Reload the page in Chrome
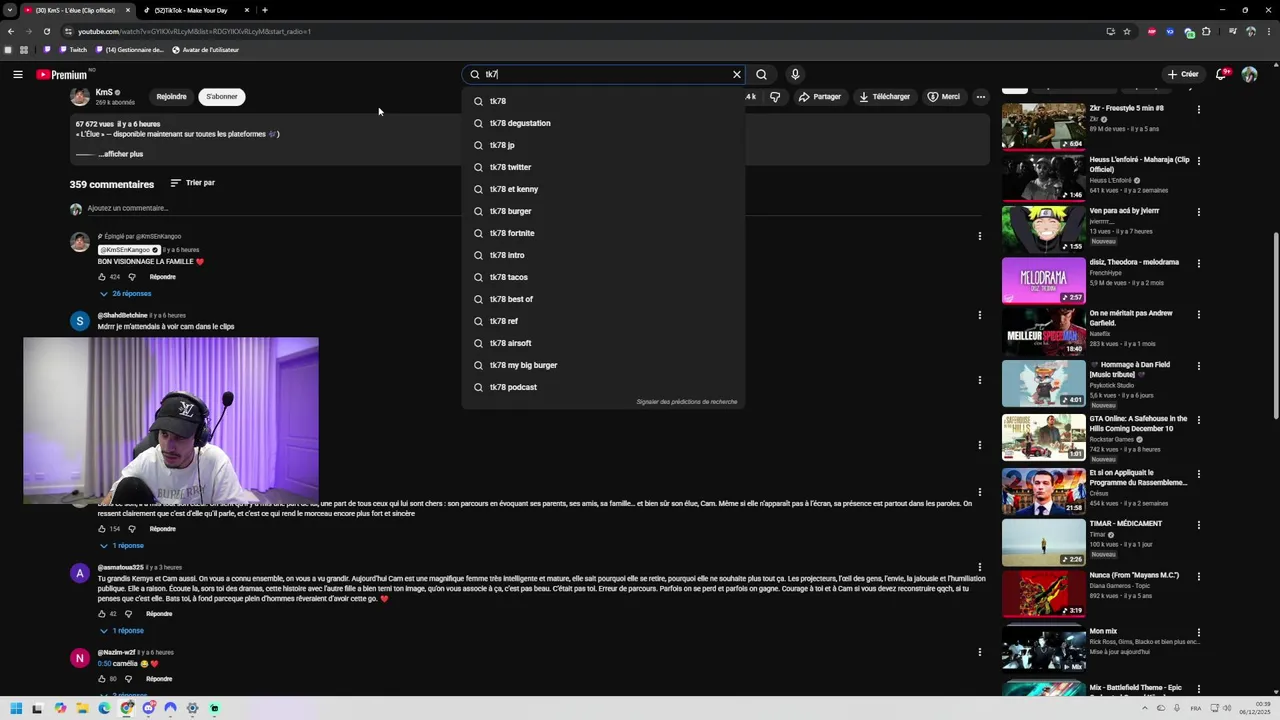This screenshot has width=1280, height=720. click(46, 31)
